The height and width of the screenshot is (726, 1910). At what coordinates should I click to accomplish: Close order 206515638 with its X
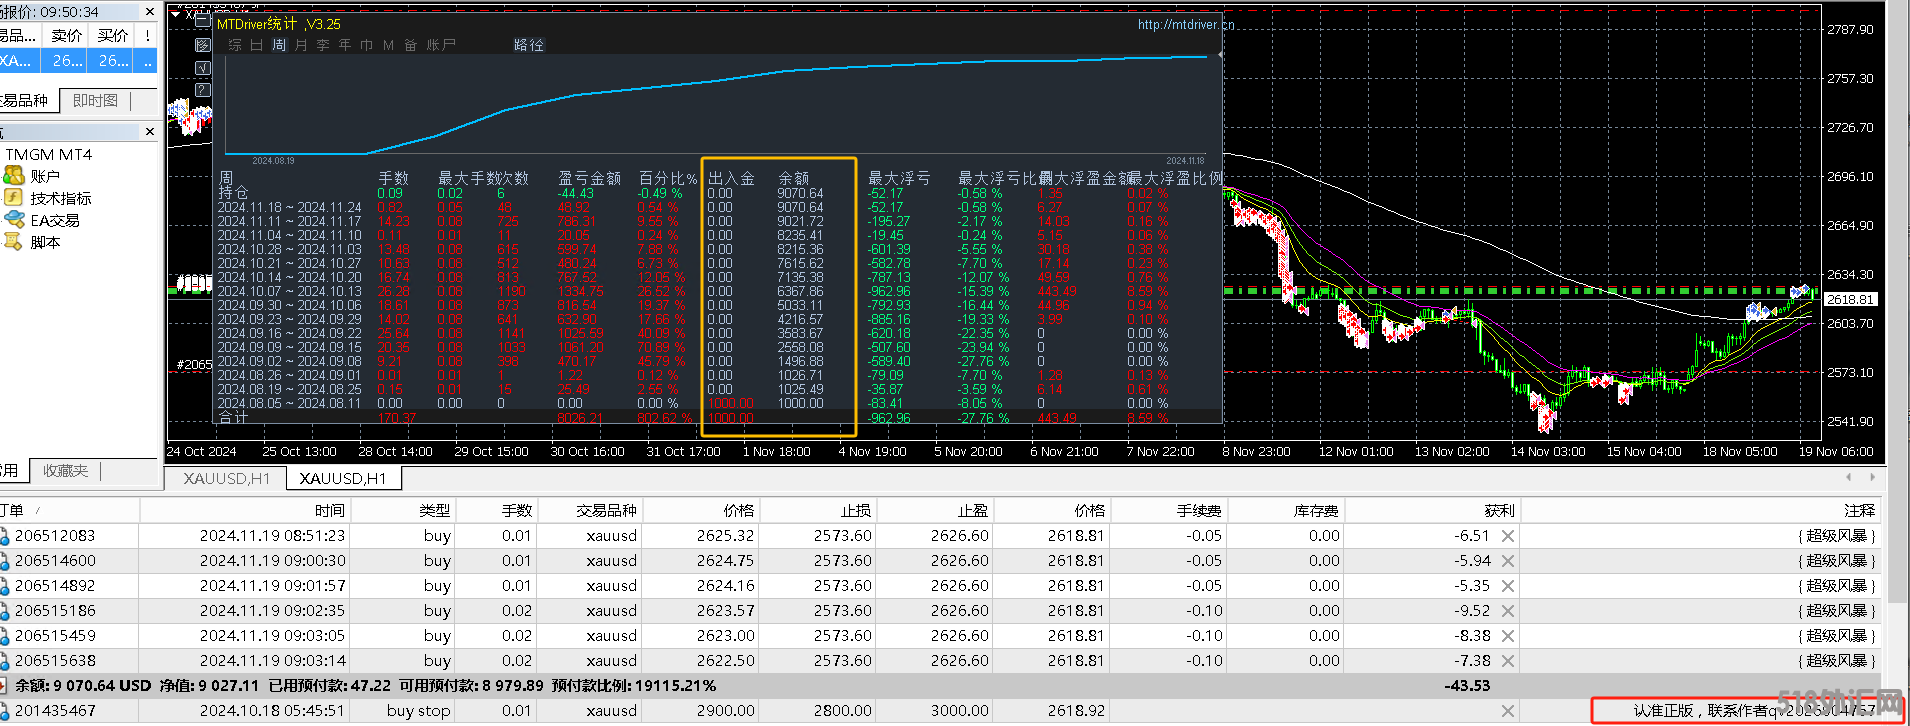point(1508,661)
